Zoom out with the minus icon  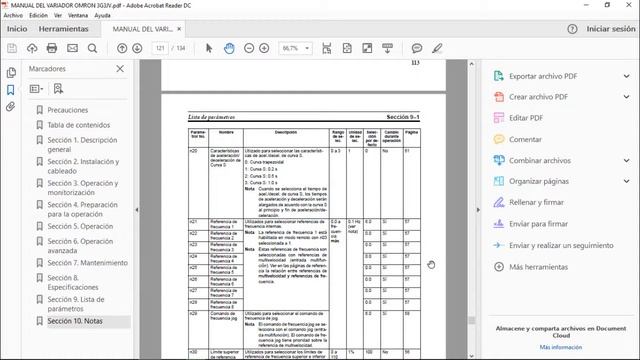tap(249, 48)
